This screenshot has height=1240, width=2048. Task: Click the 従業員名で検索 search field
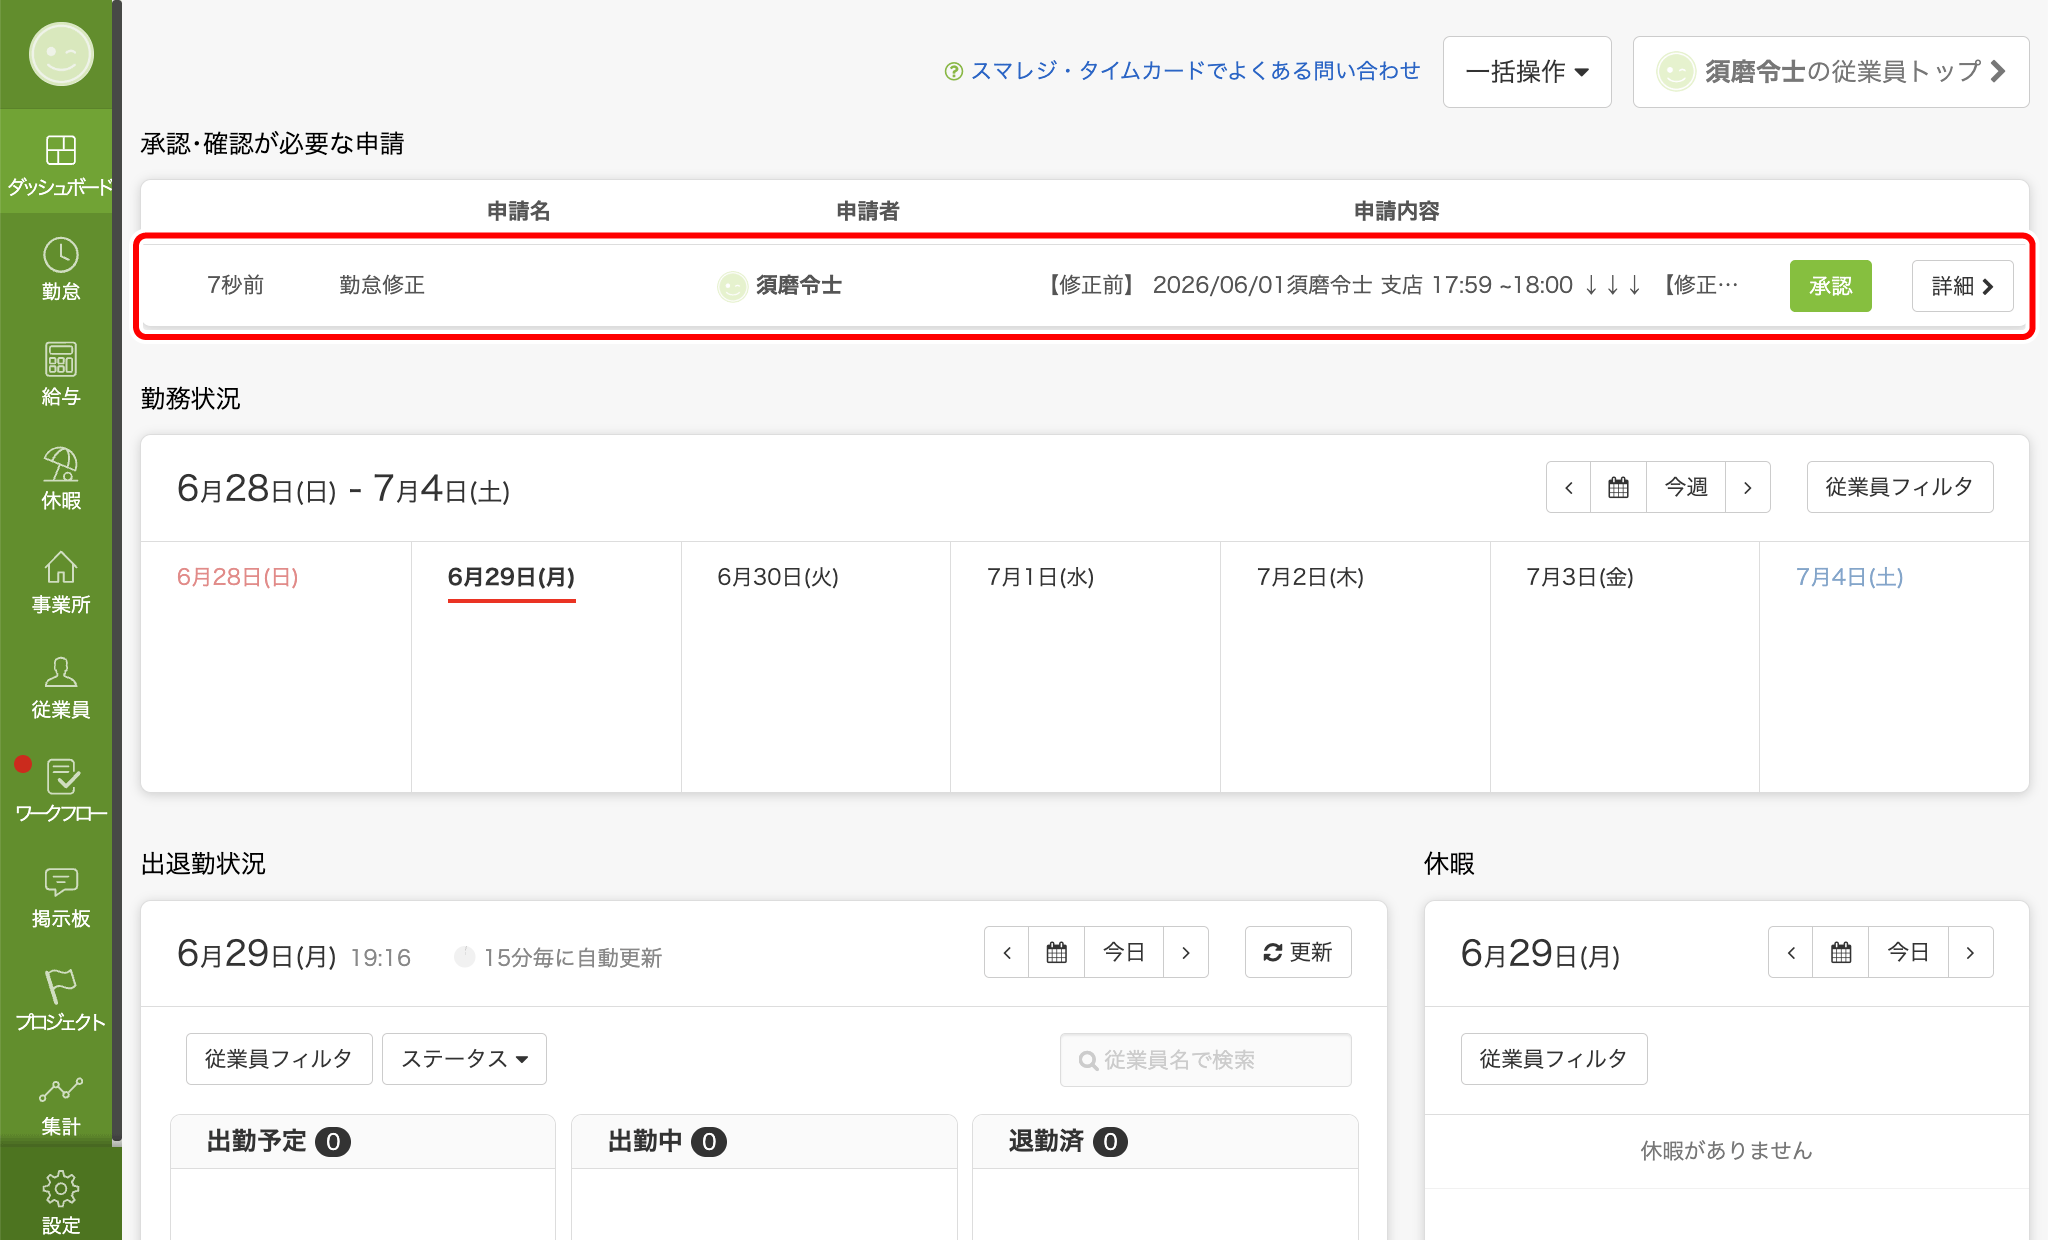tap(1205, 1060)
